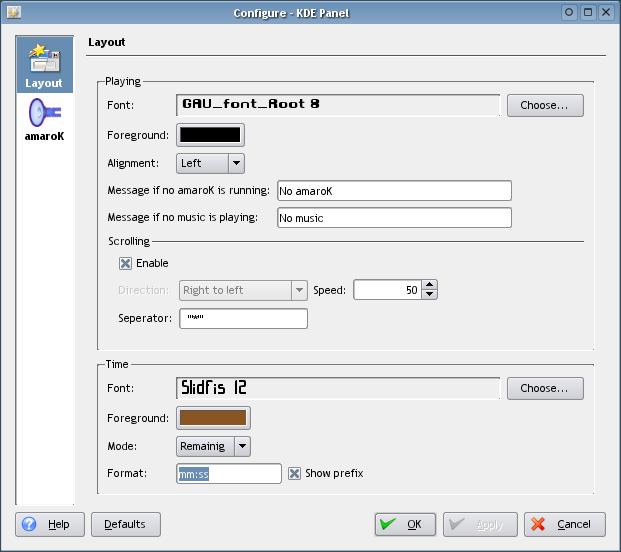This screenshot has height=552, width=621.
Task: Choose a font for Time section
Action: click(x=545, y=388)
